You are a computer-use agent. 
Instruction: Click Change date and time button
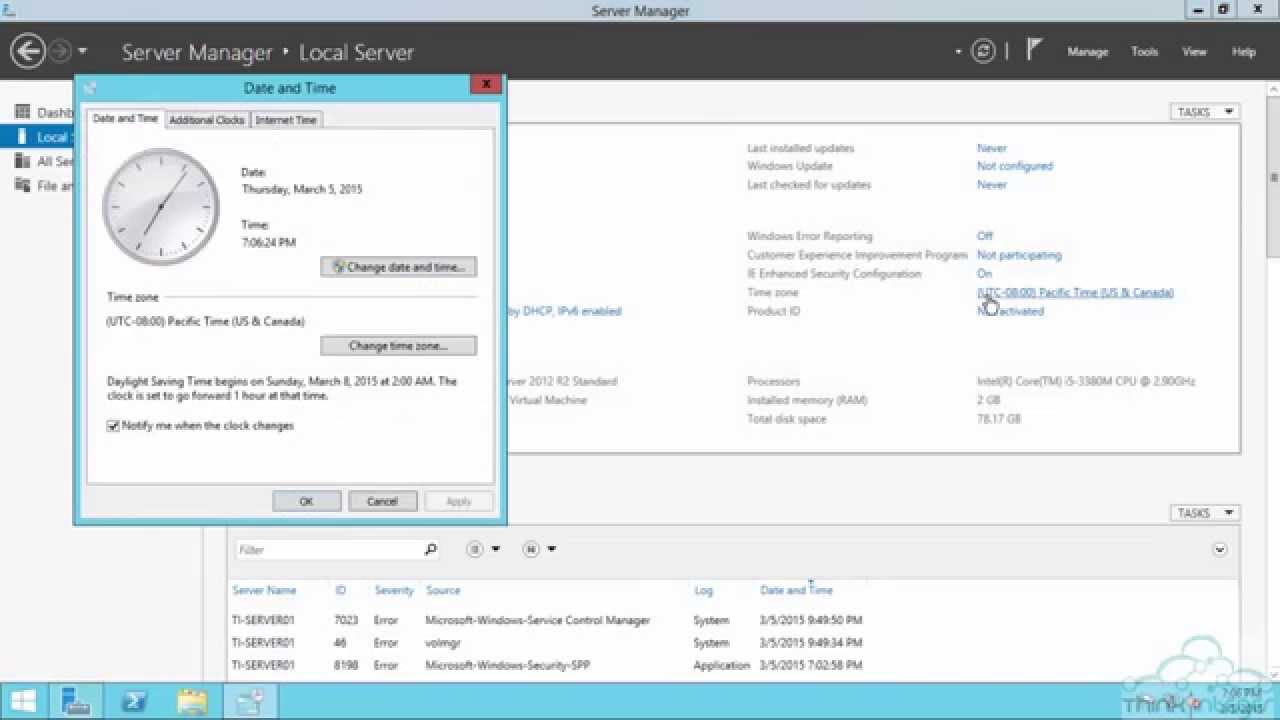[x=399, y=267]
